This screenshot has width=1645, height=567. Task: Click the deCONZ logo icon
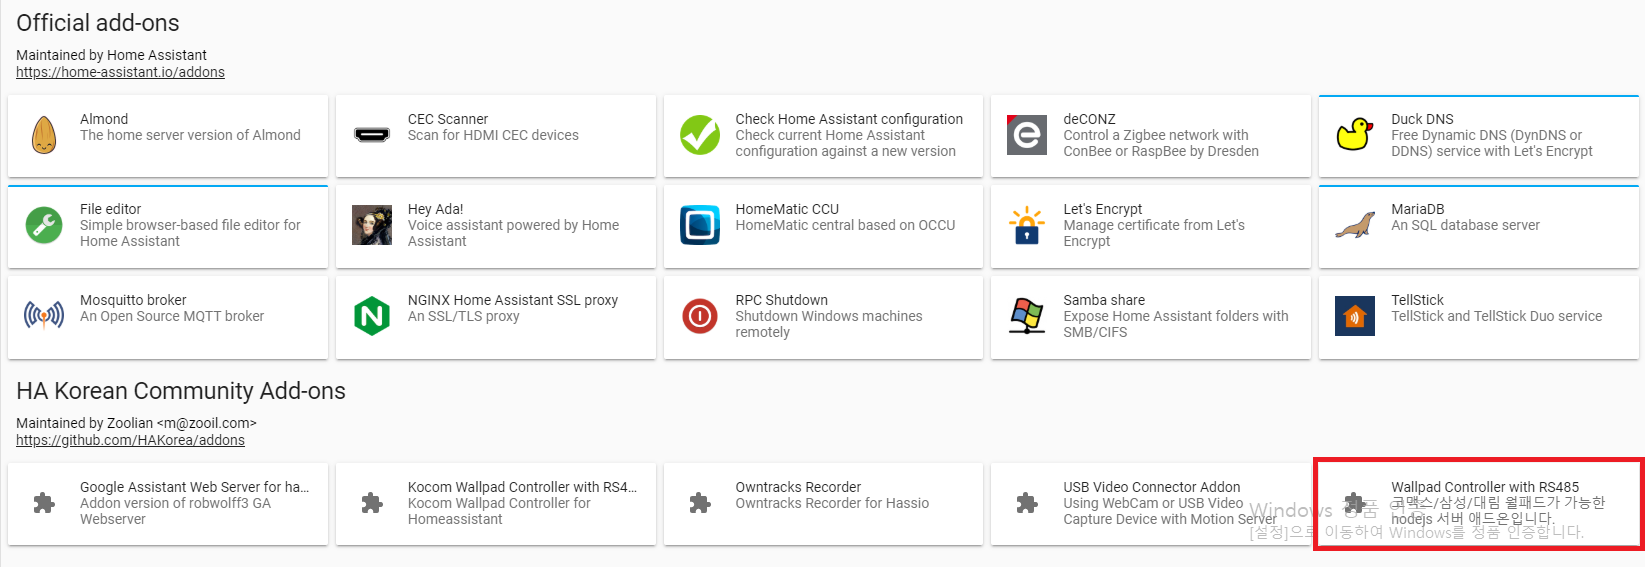[1027, 135]
